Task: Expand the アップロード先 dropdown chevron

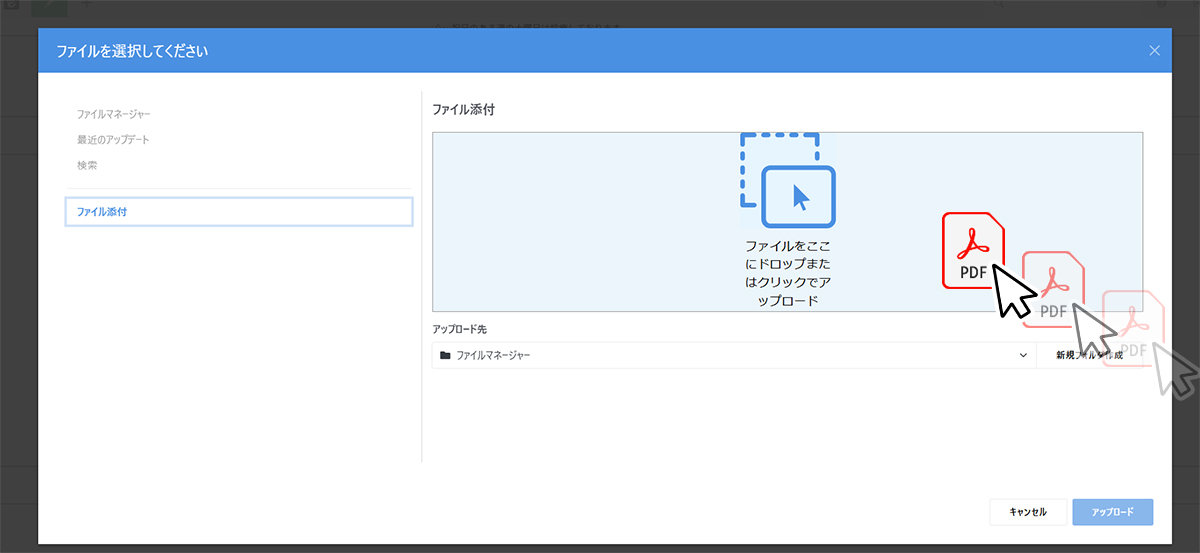Action: (x=1023, y=355)
